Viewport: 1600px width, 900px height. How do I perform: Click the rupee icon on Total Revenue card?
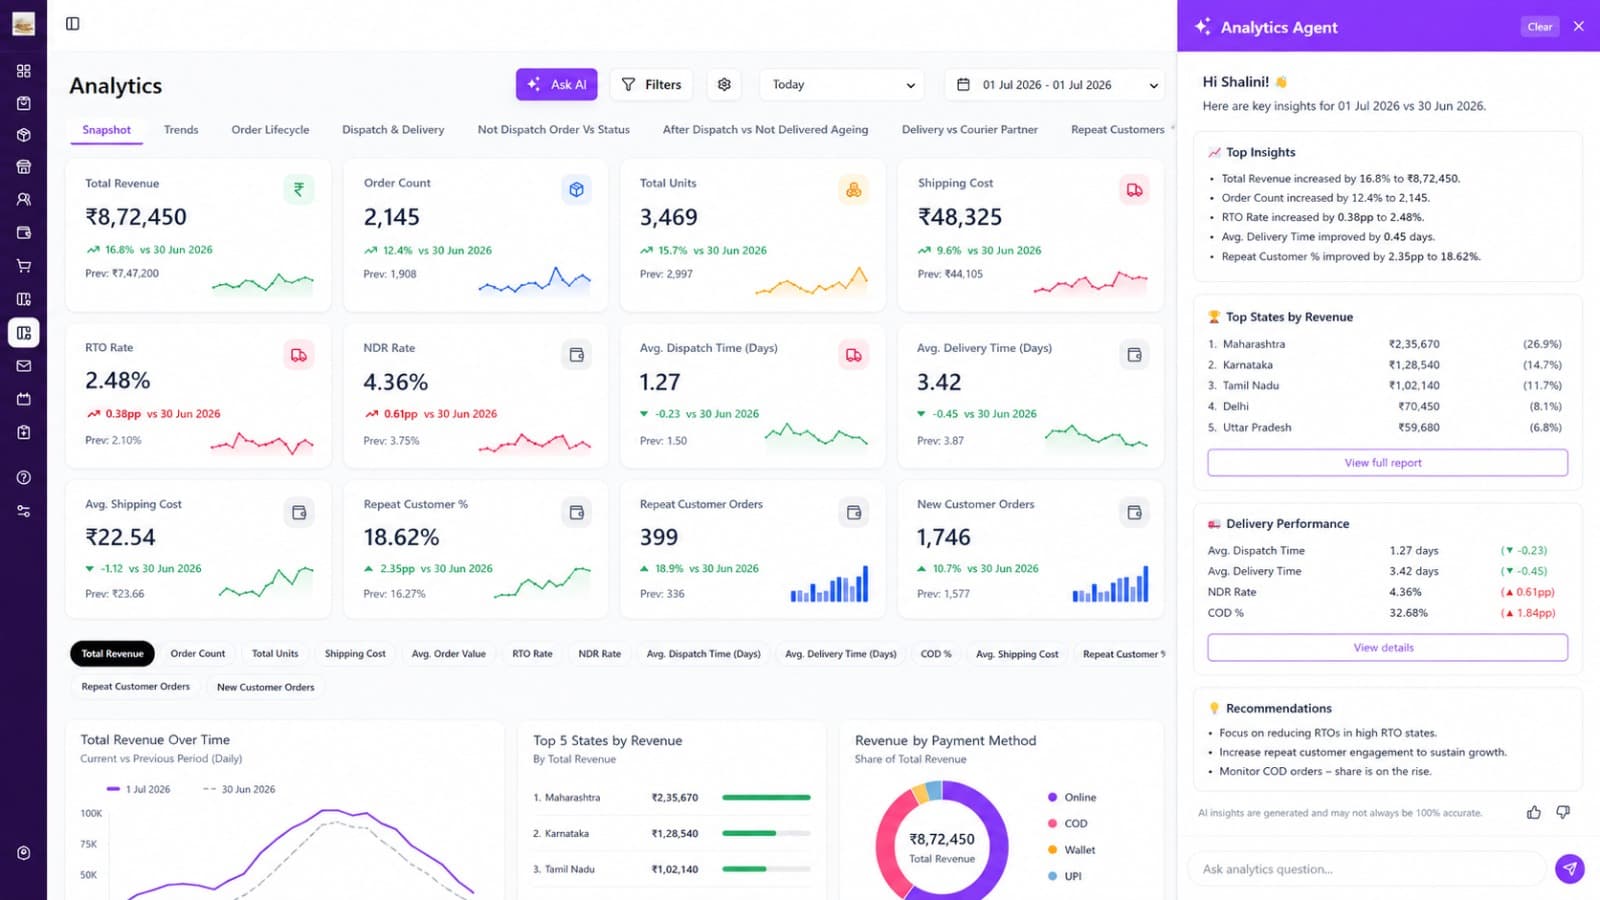point(299,189)
